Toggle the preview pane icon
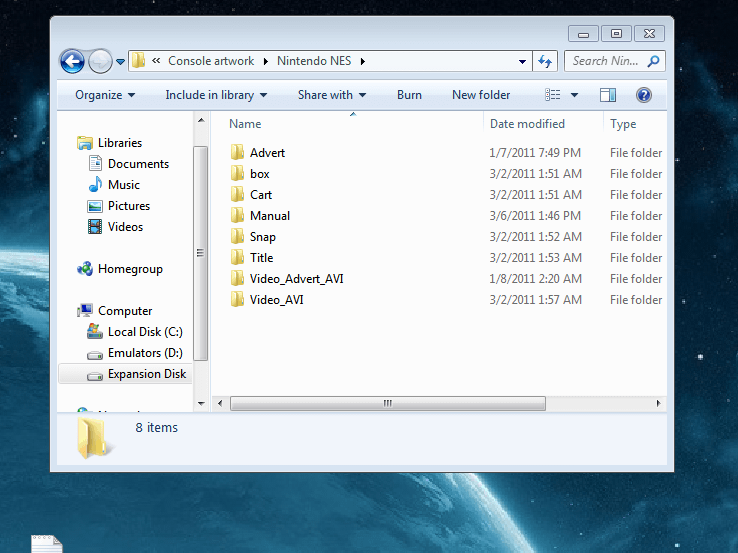This screenshot has height=553, width=738. coord(608,95)
